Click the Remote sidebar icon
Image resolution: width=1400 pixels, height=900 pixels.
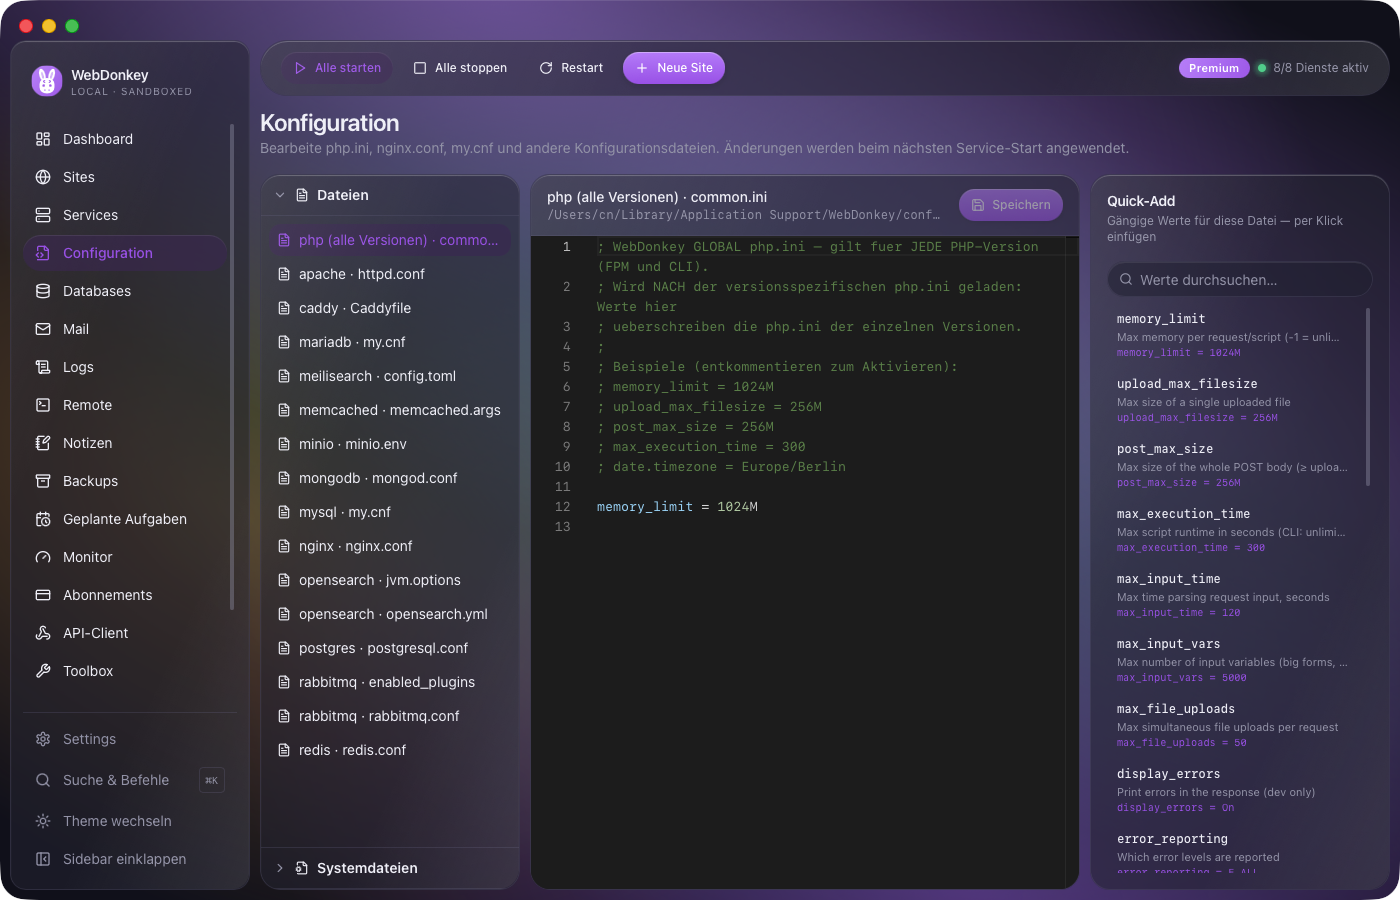(x=43, y=405)
